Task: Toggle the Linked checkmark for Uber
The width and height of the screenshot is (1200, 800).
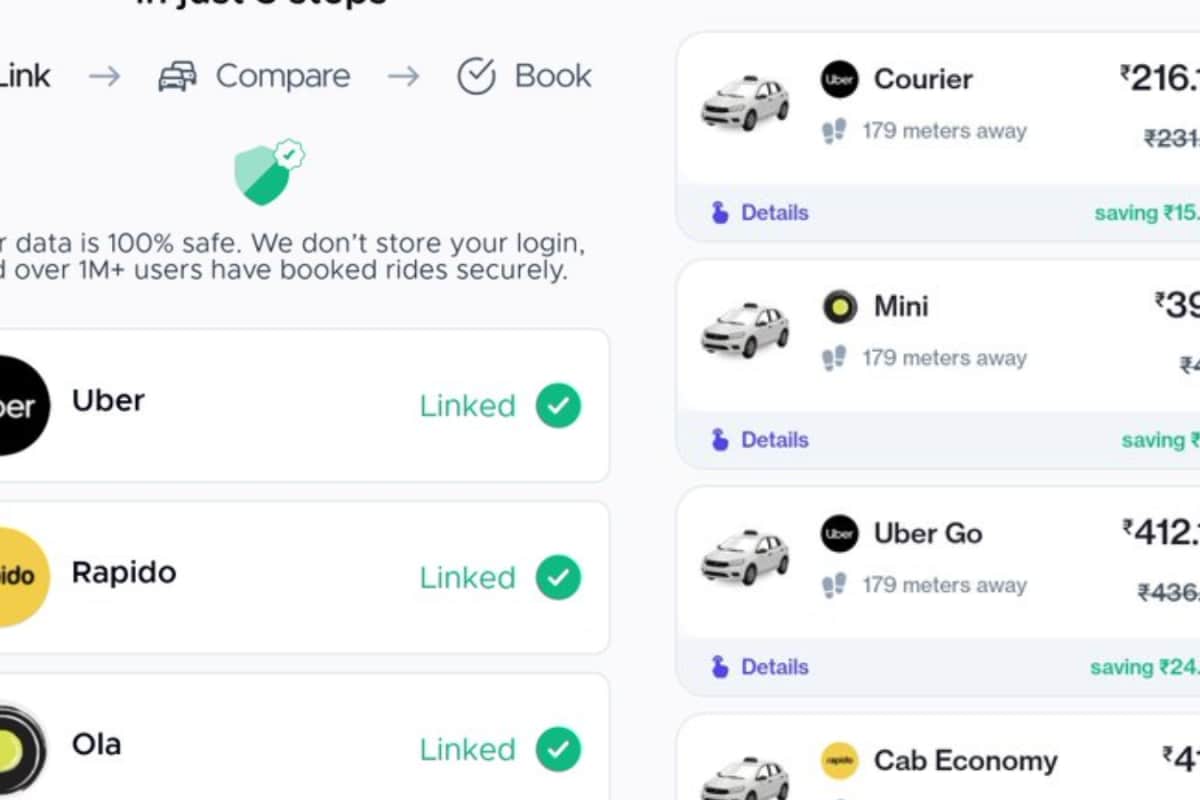Action: click(x=556, y=405)
